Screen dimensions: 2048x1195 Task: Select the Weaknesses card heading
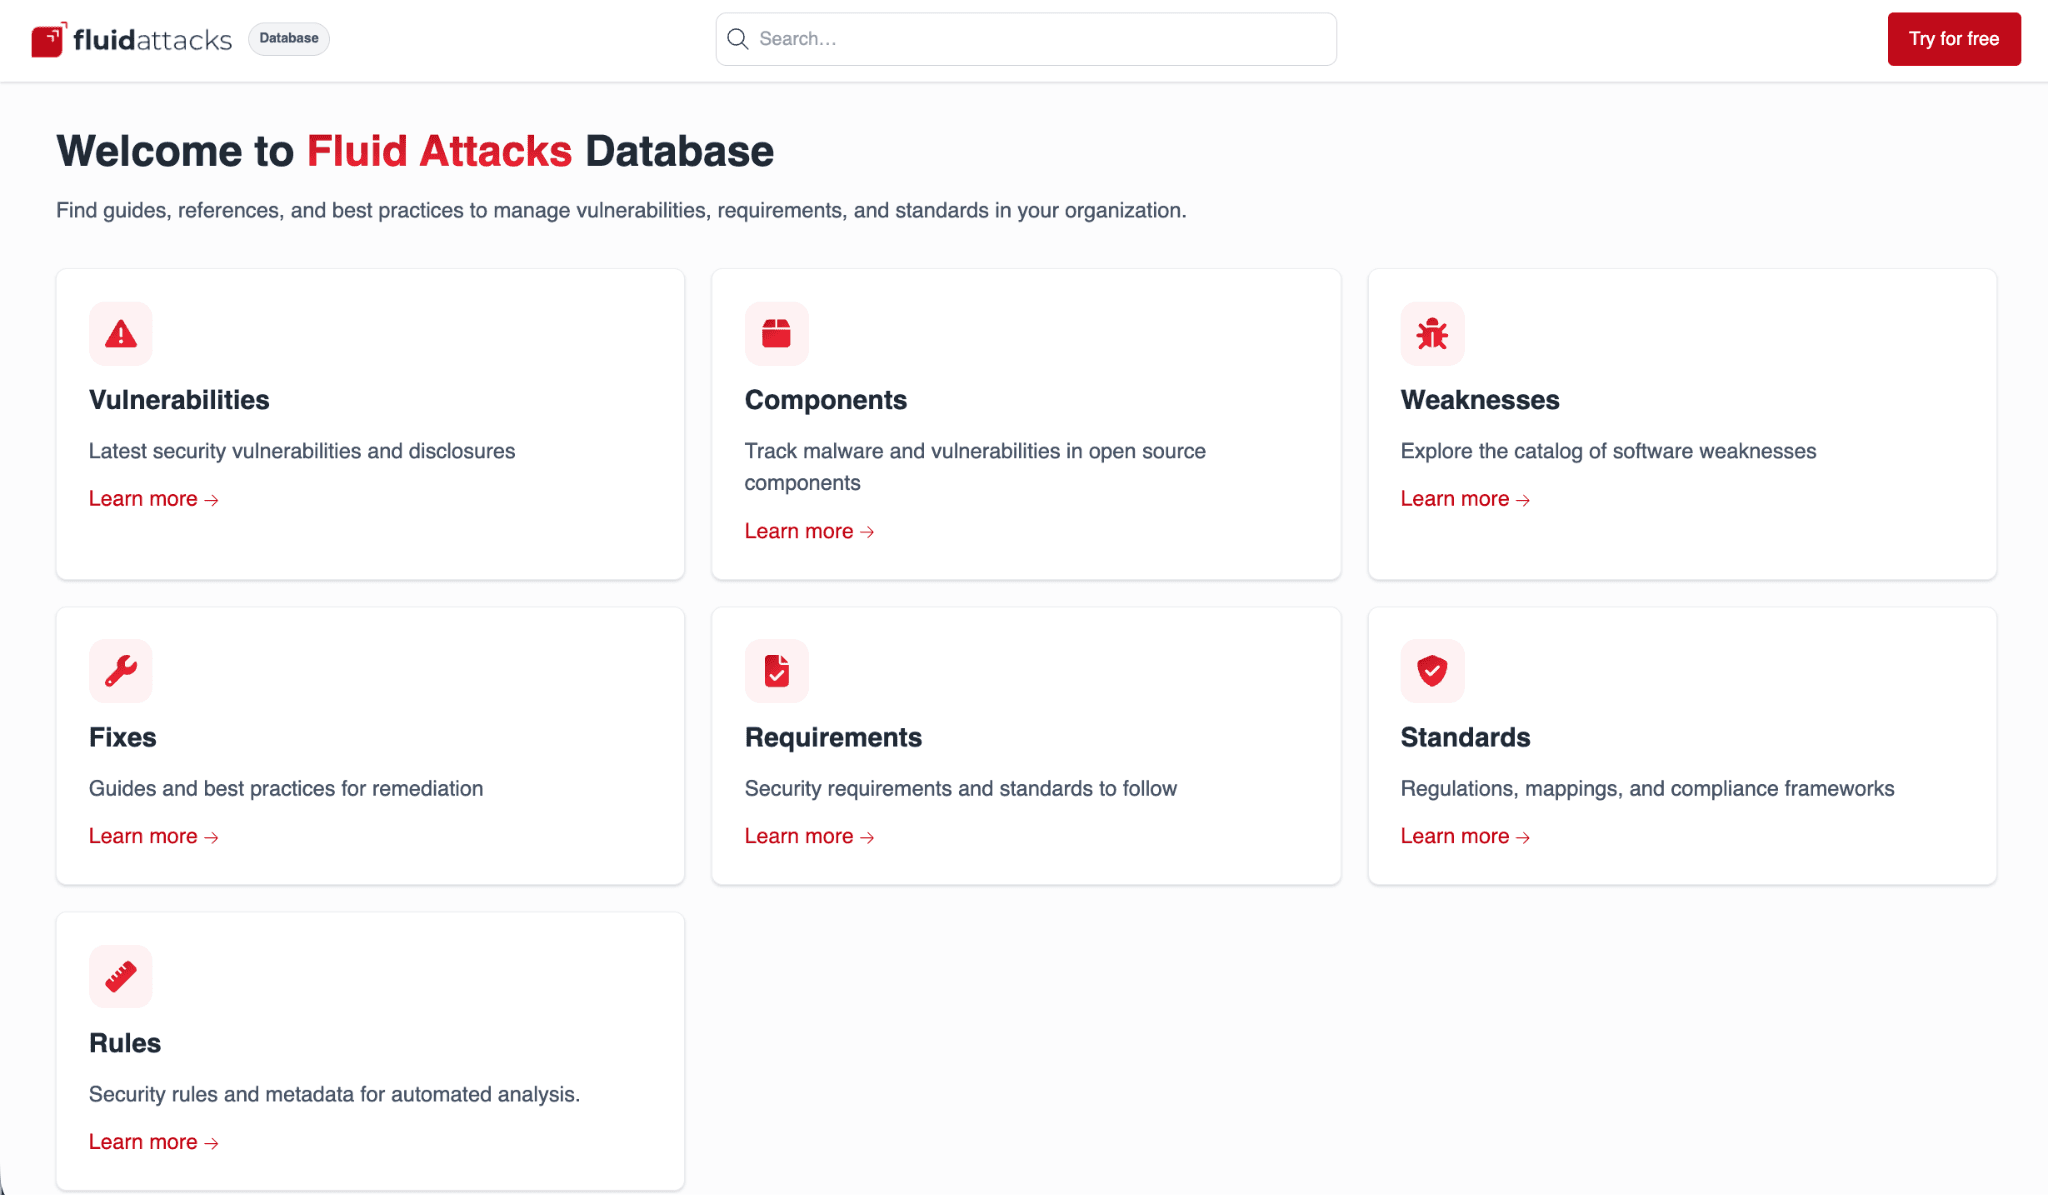coord(1480,400)
